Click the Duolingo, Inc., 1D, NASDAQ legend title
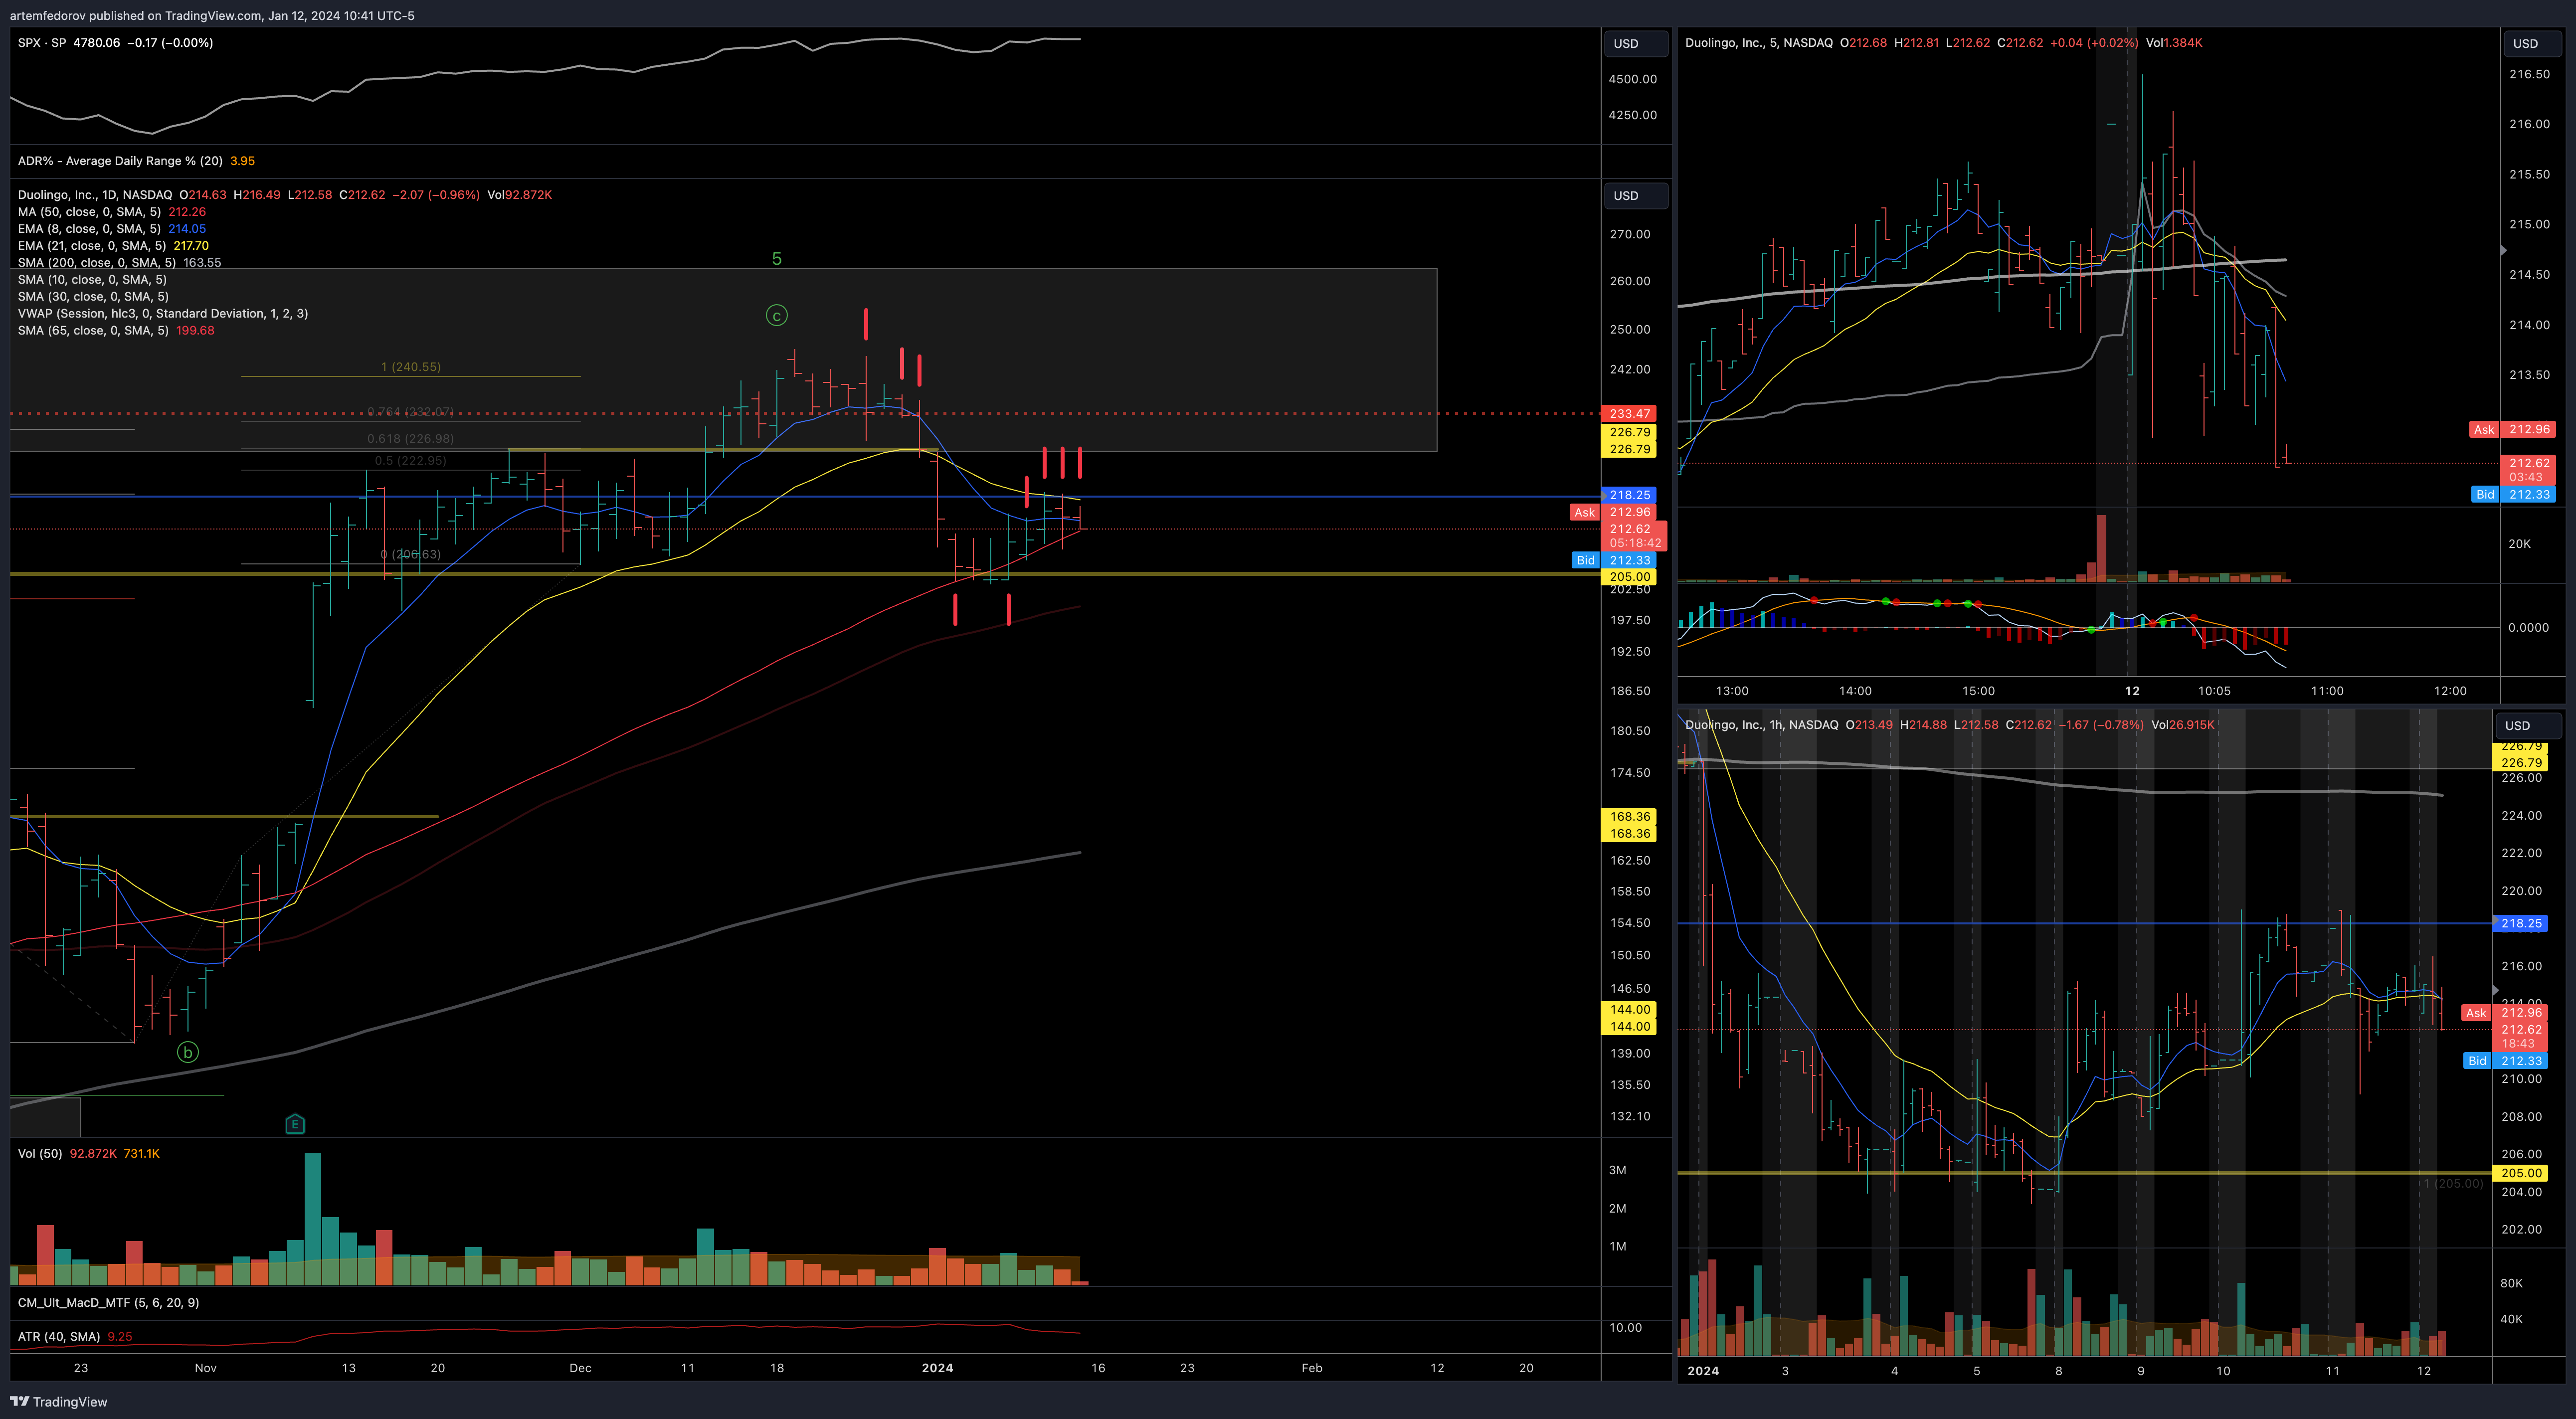 [x=95, y=195]
